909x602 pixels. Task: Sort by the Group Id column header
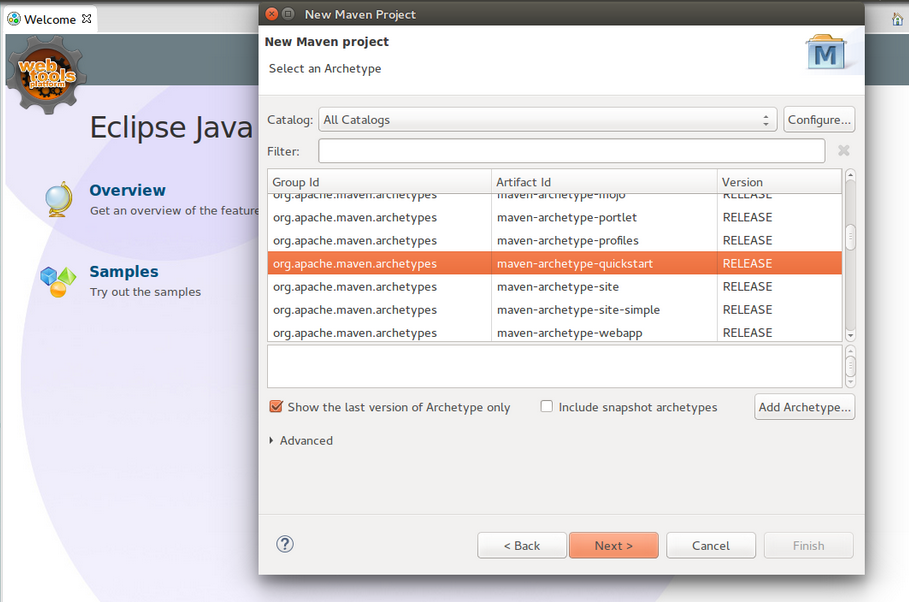click(x=379, y=182)
